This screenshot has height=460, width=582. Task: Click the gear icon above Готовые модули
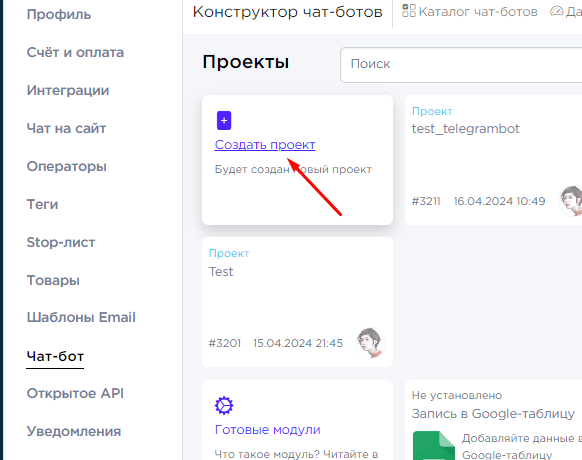tap(224, 405)
